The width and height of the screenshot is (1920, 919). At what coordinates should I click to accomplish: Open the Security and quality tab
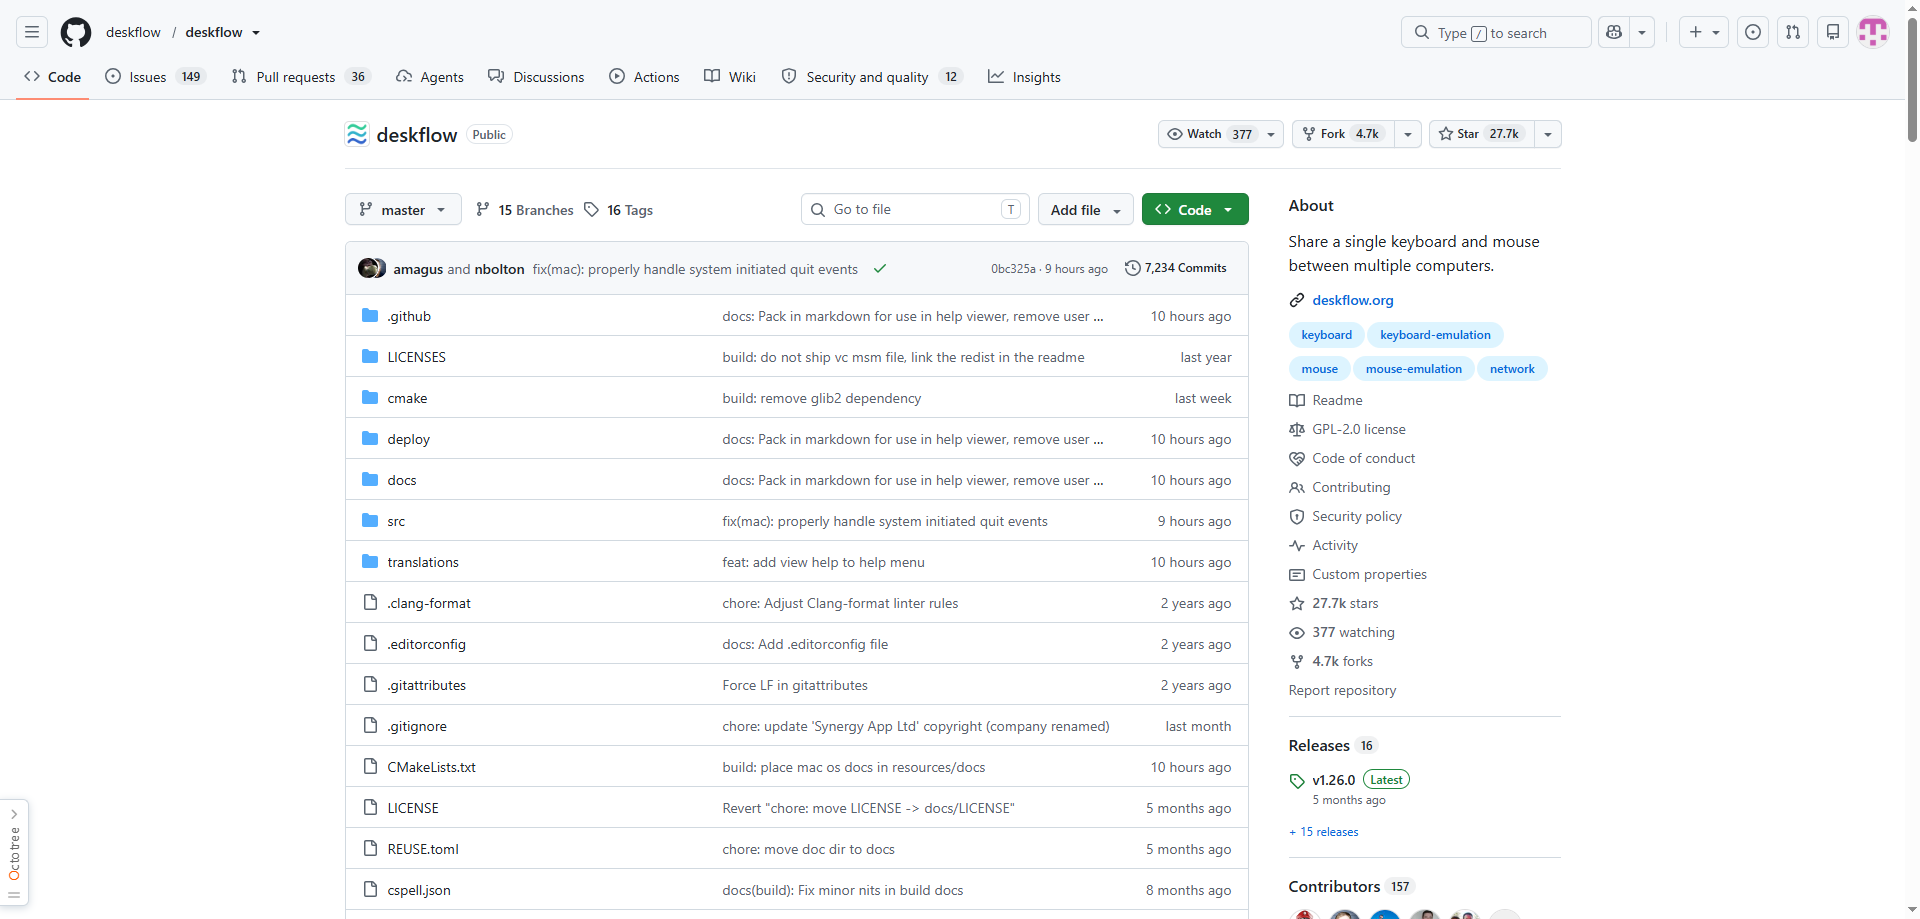(872, 77)
